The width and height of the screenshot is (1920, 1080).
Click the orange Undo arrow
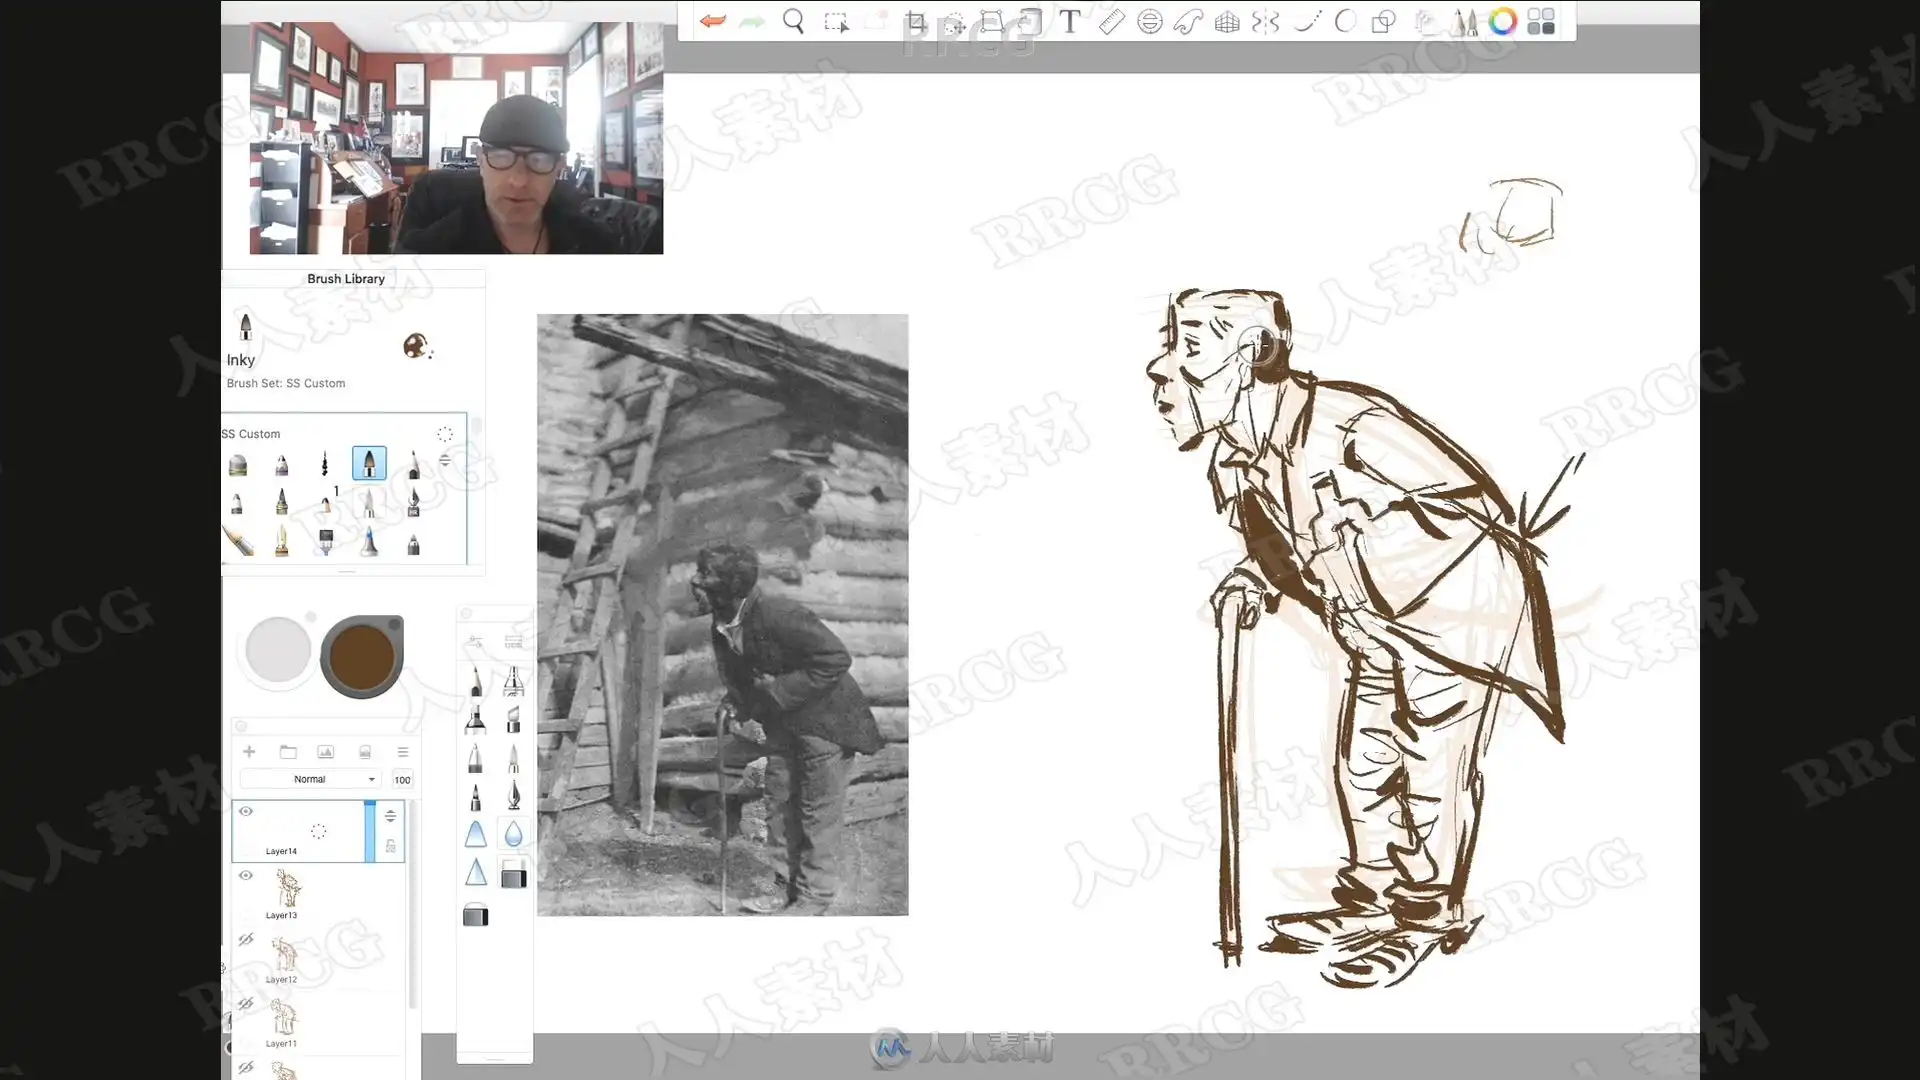pos(712,21)
